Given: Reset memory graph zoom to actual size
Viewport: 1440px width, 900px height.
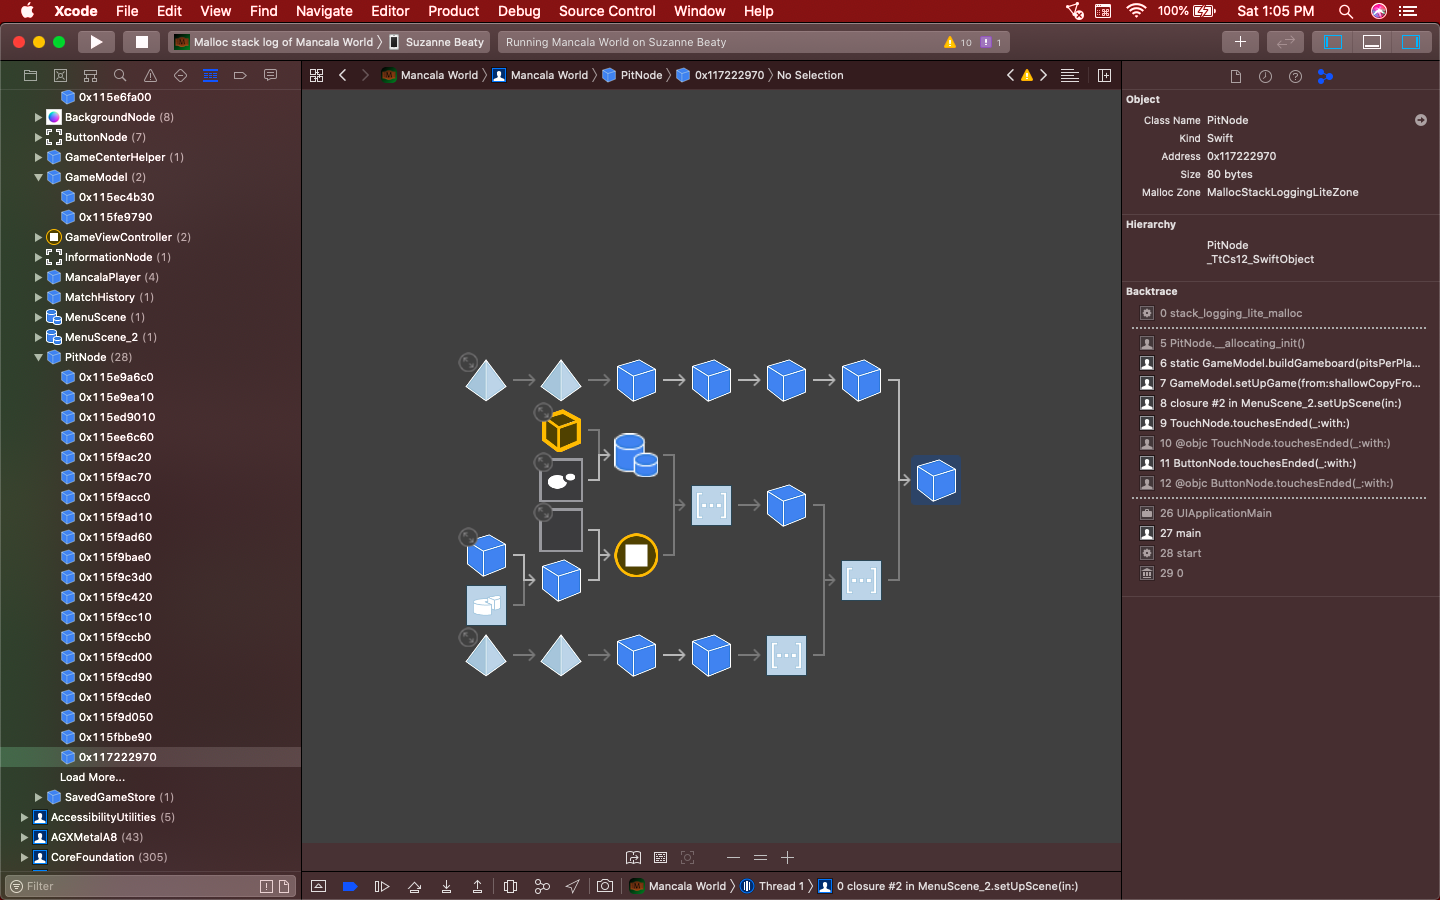Looking at the screenshot, I should click(x=760, y=857).
